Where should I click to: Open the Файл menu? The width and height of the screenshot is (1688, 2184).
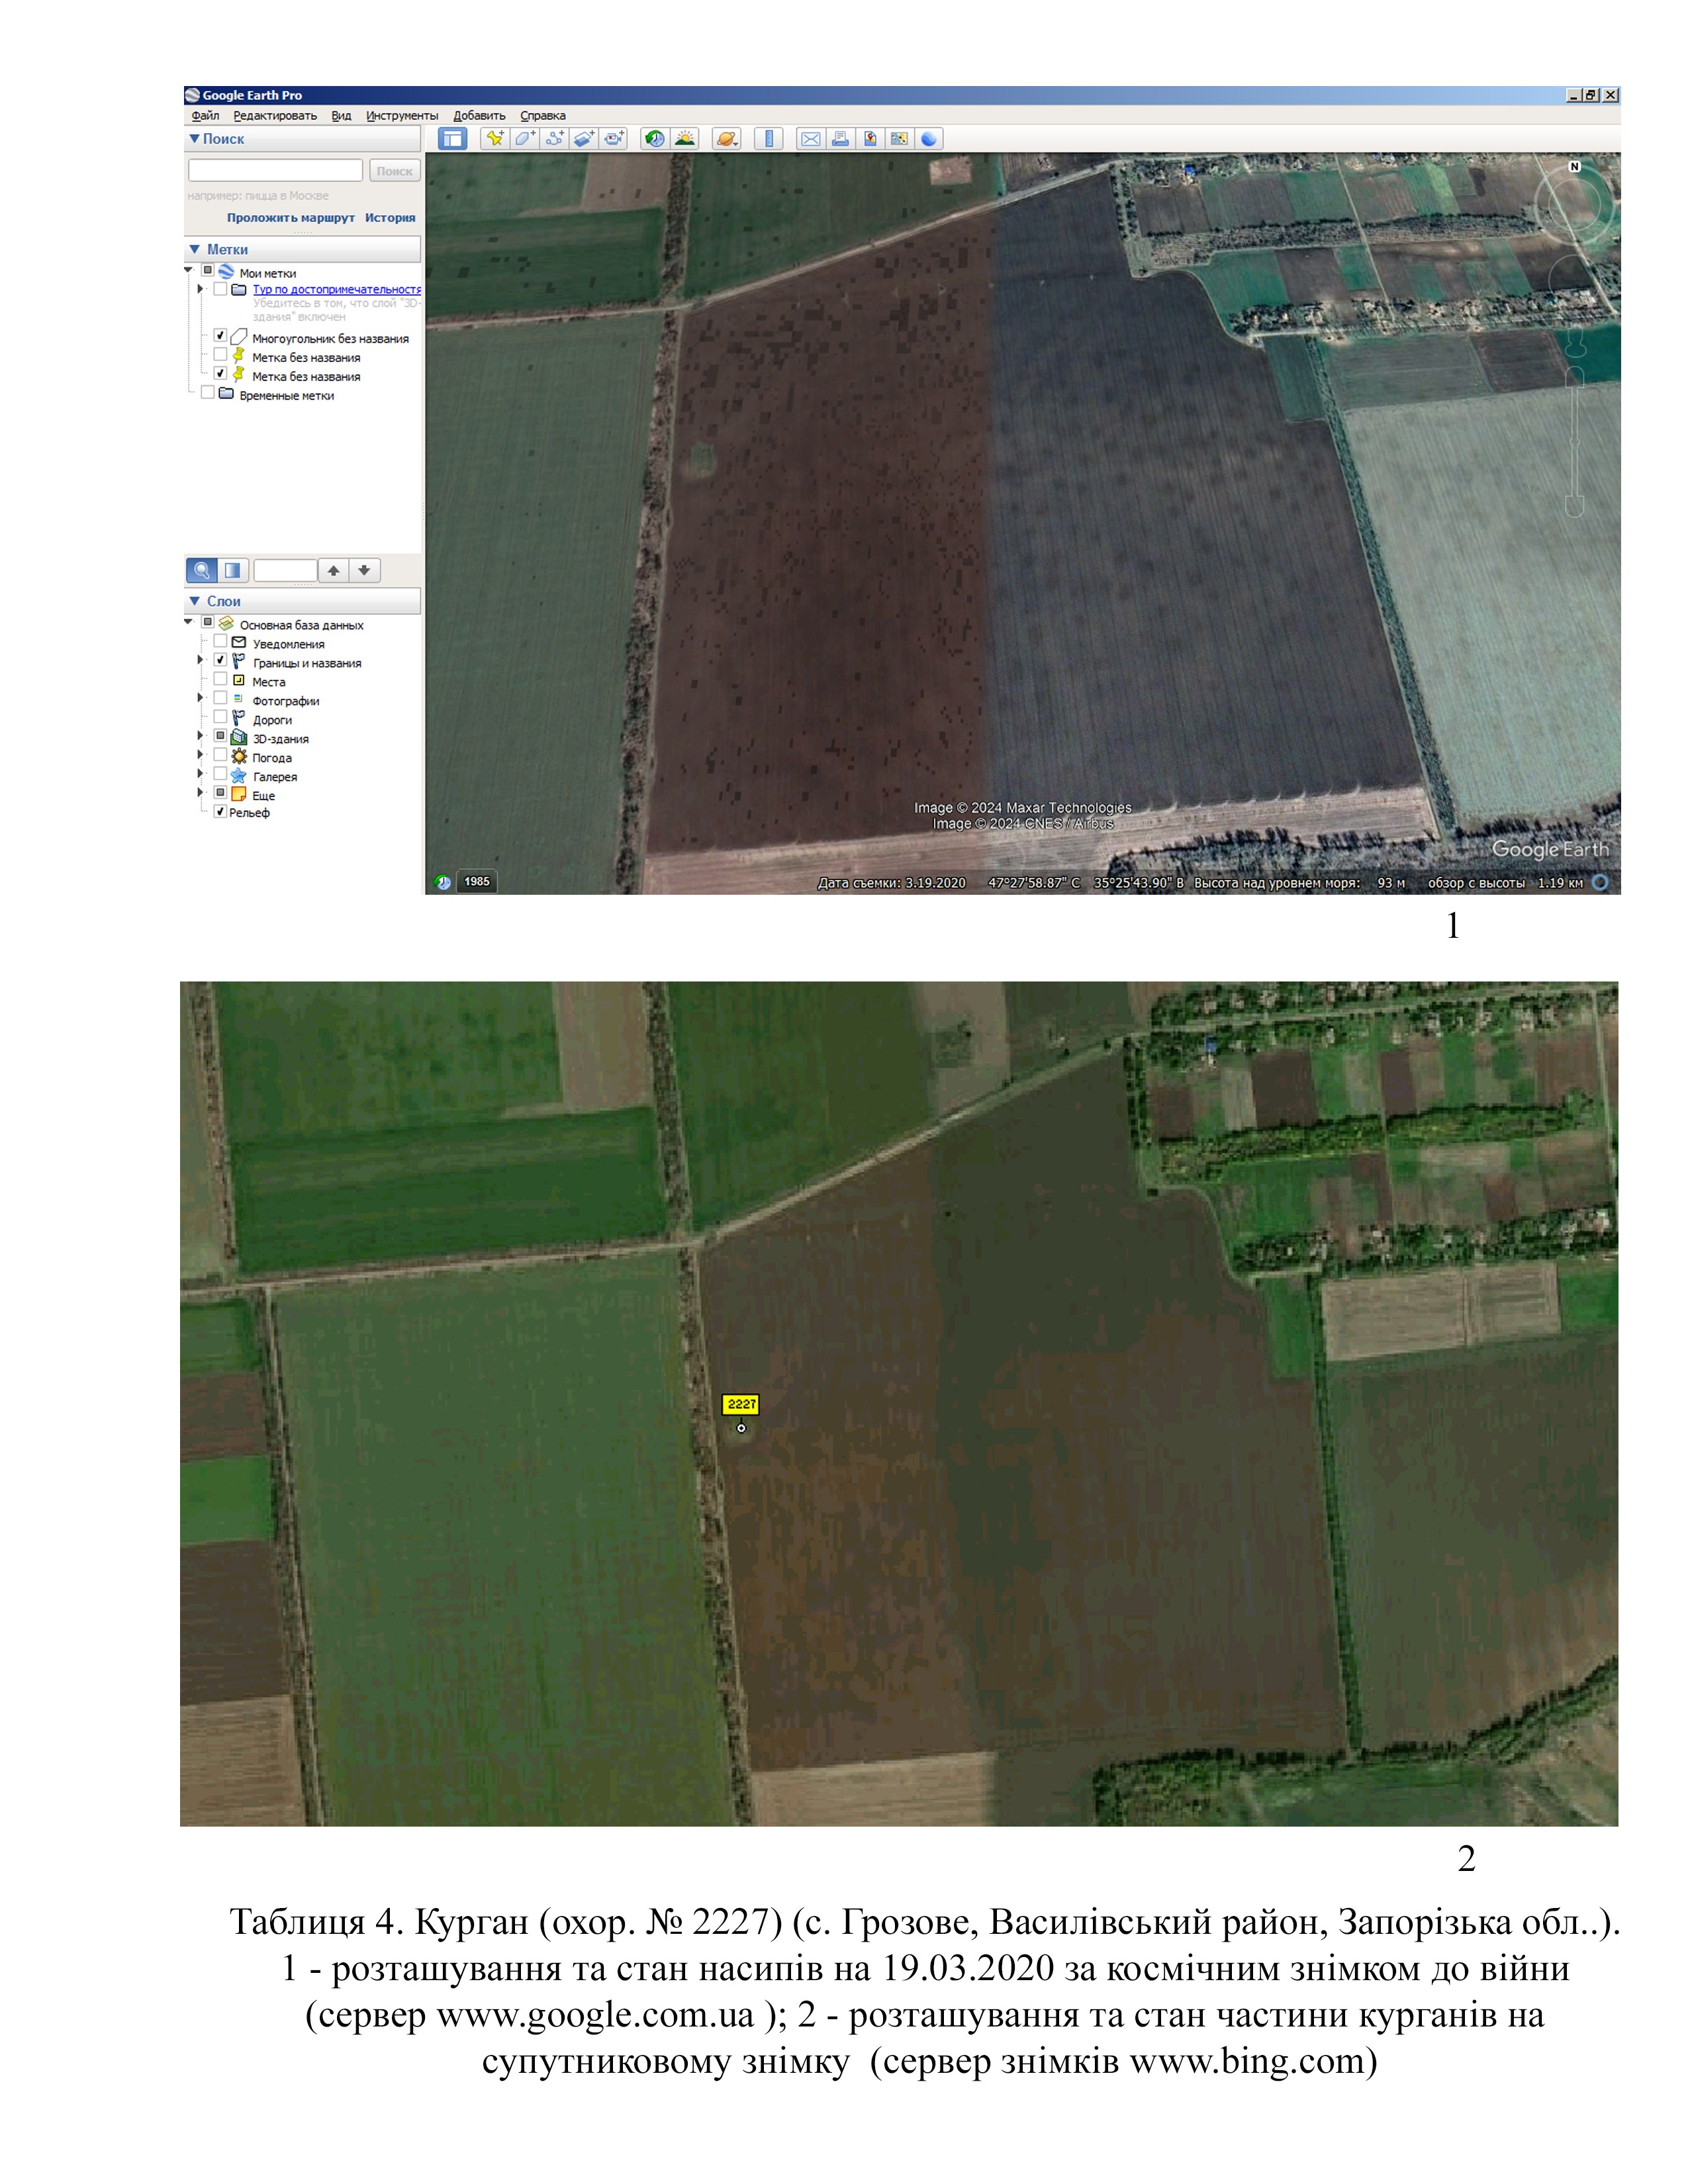point(205,116)
